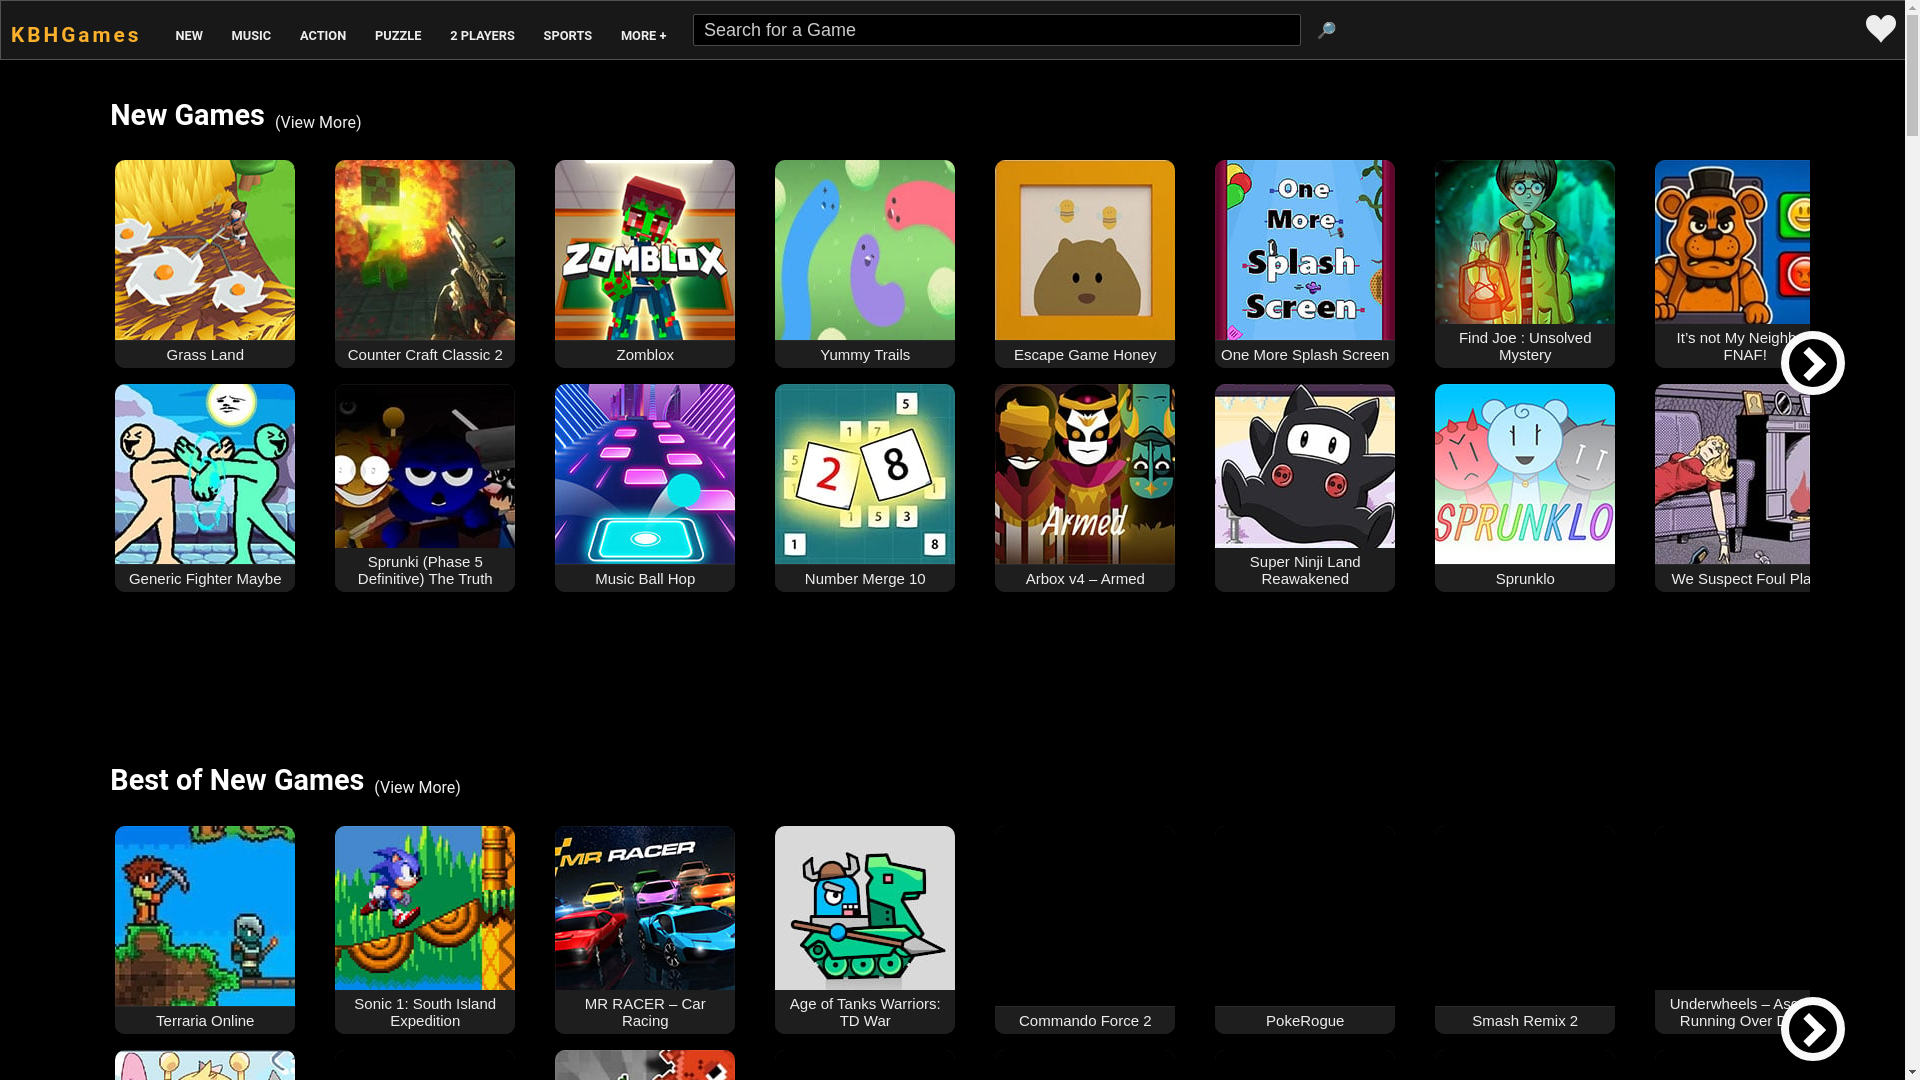This screenshot has width=1920, height=1080.
Task: Open the Sprunki Phase 5 Definitive thumbnail
Action: 425,466
